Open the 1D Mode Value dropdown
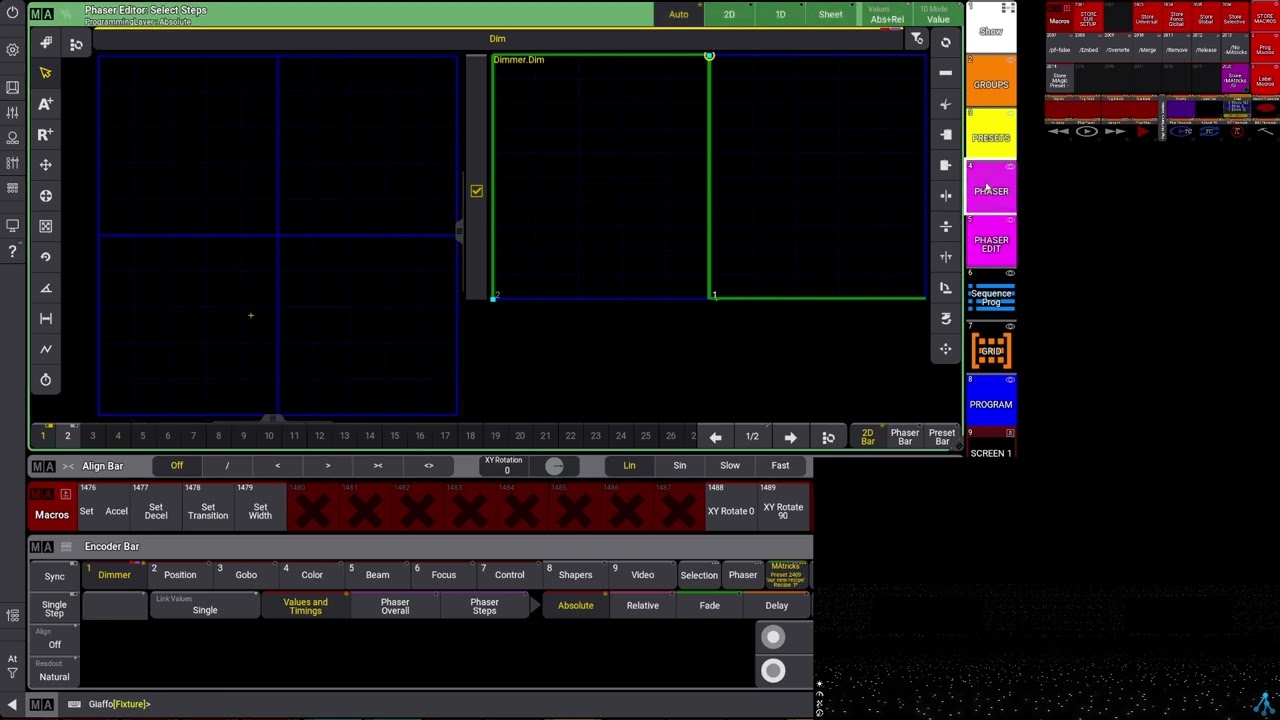 click(937, 14)
